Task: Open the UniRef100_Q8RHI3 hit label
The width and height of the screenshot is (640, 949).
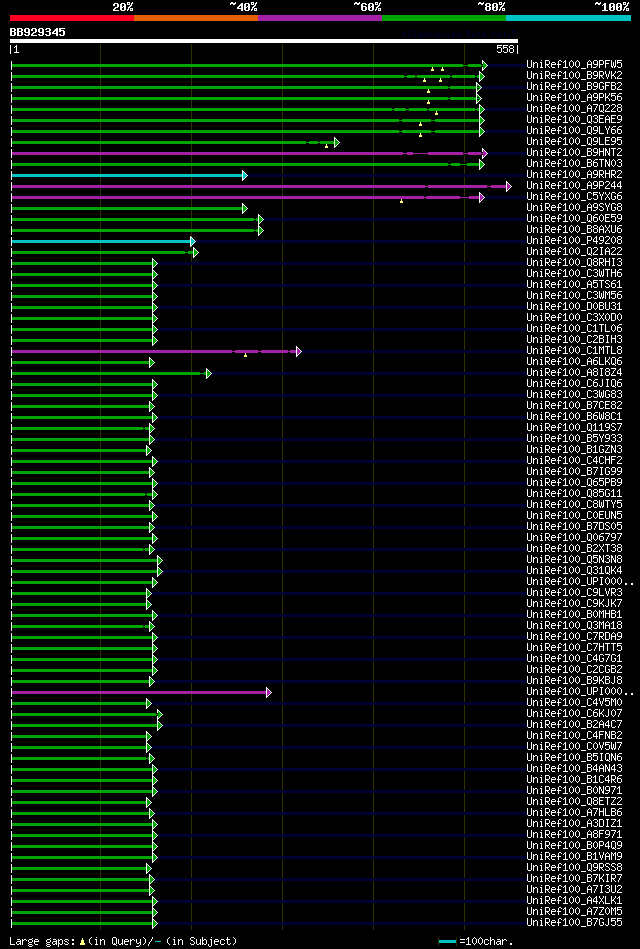Action: (575, 262)
